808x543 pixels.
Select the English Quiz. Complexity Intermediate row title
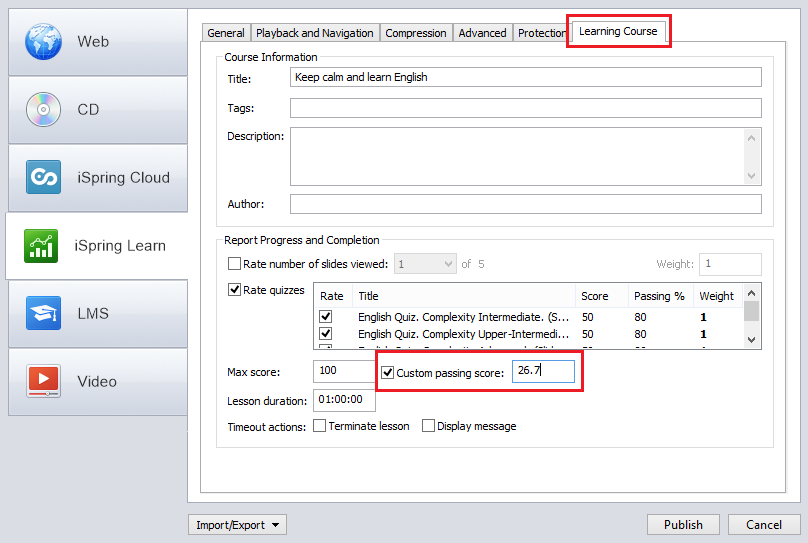pos(464,317)
